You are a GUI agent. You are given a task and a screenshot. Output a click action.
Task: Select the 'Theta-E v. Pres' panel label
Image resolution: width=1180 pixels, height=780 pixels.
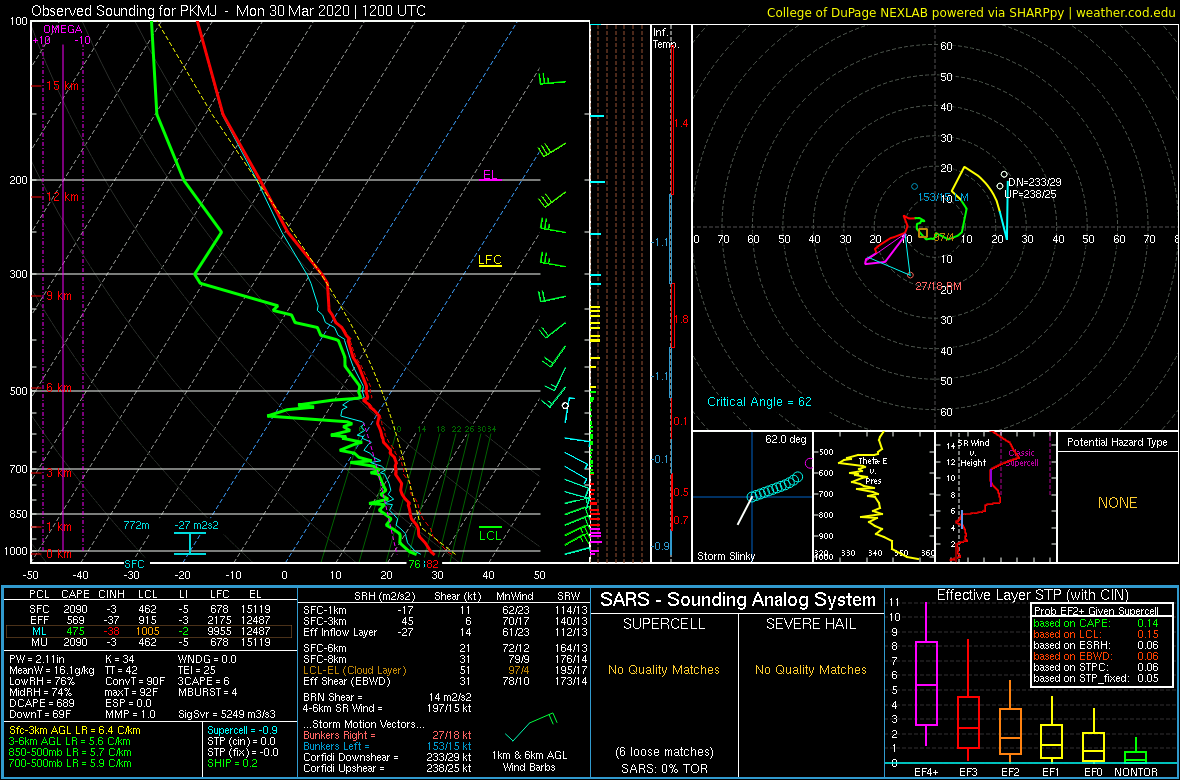[874, 471]
